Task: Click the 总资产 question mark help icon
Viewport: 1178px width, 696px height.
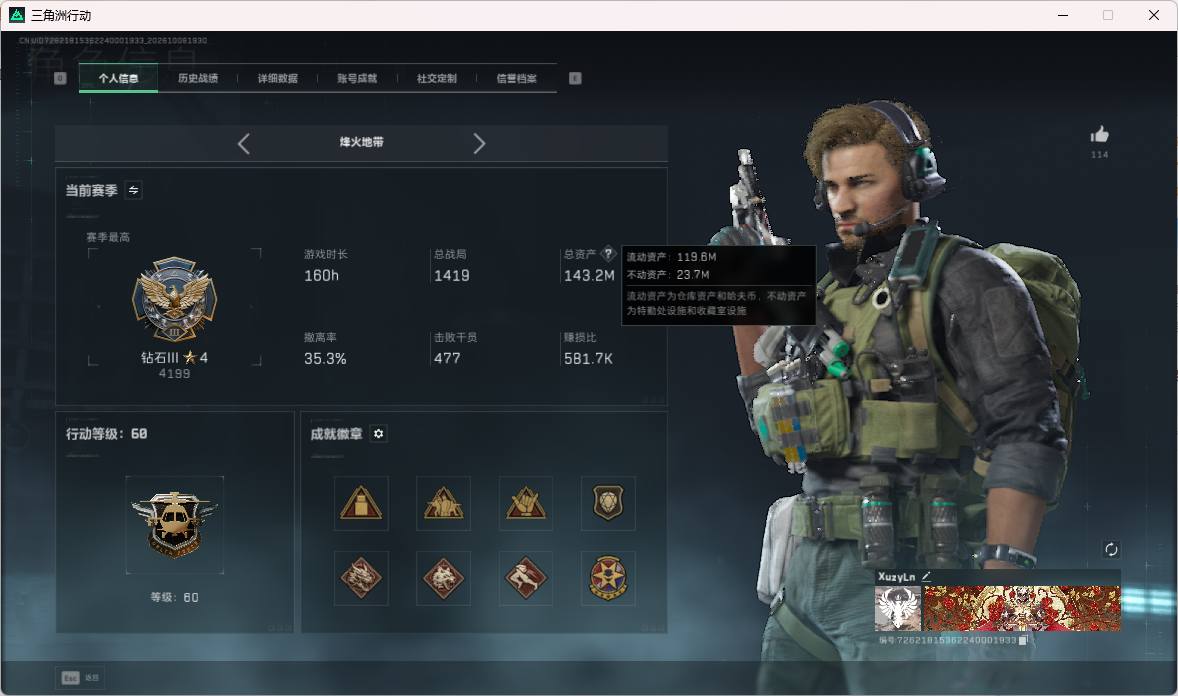Action: click(608, 254)
